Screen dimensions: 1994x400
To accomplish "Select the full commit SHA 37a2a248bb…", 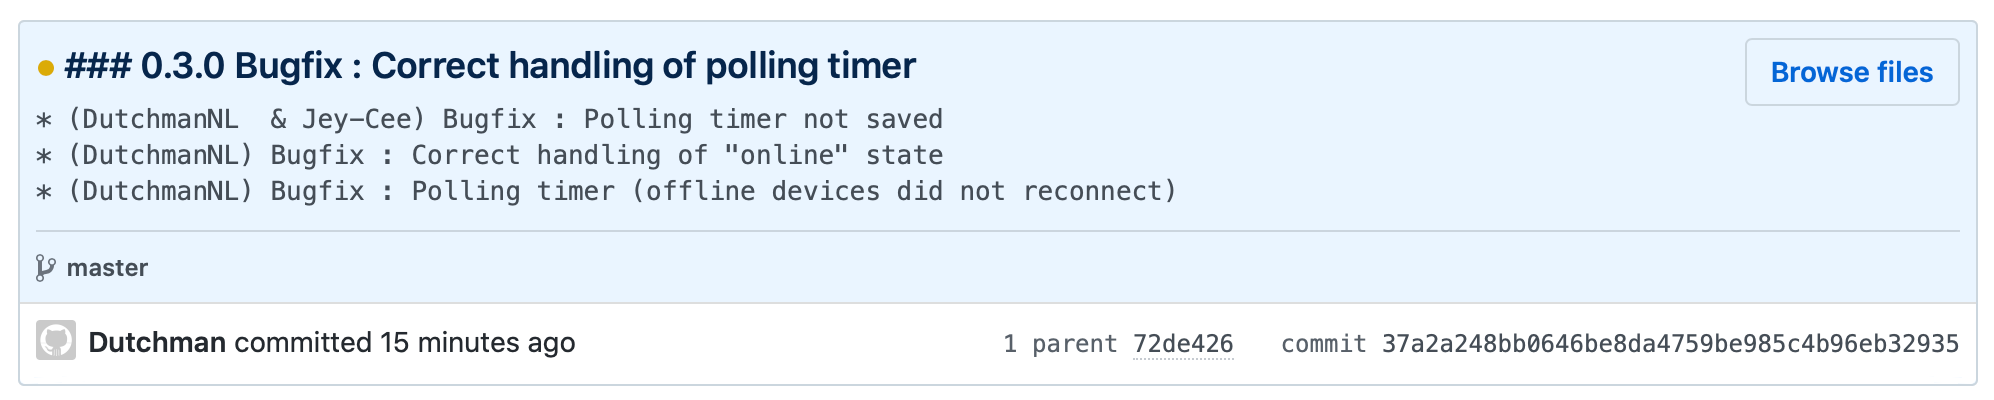I will 1670,344.
